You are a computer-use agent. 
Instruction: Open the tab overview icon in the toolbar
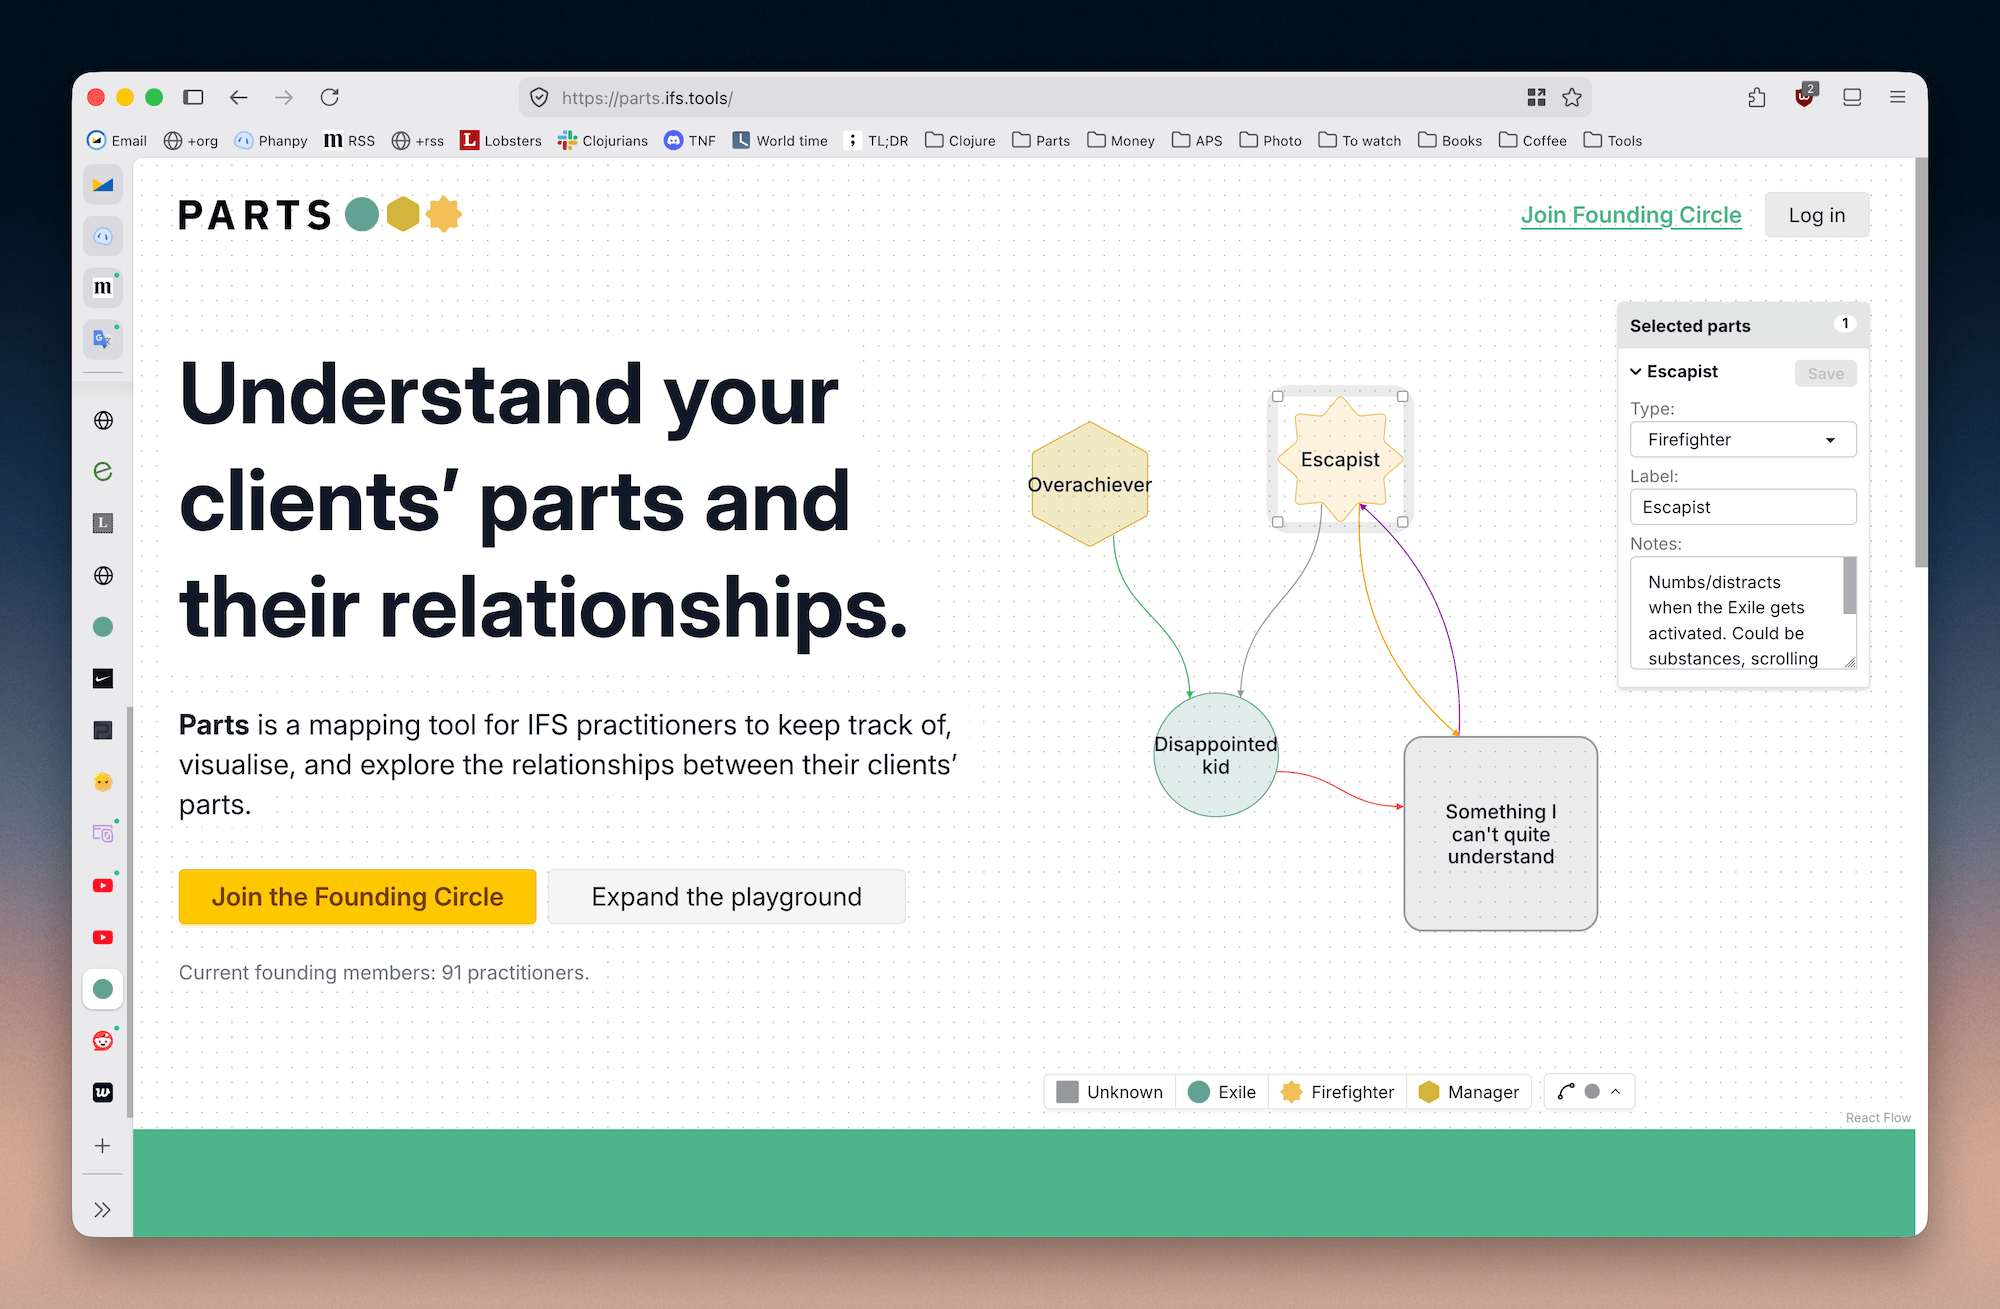[1852, 97]
